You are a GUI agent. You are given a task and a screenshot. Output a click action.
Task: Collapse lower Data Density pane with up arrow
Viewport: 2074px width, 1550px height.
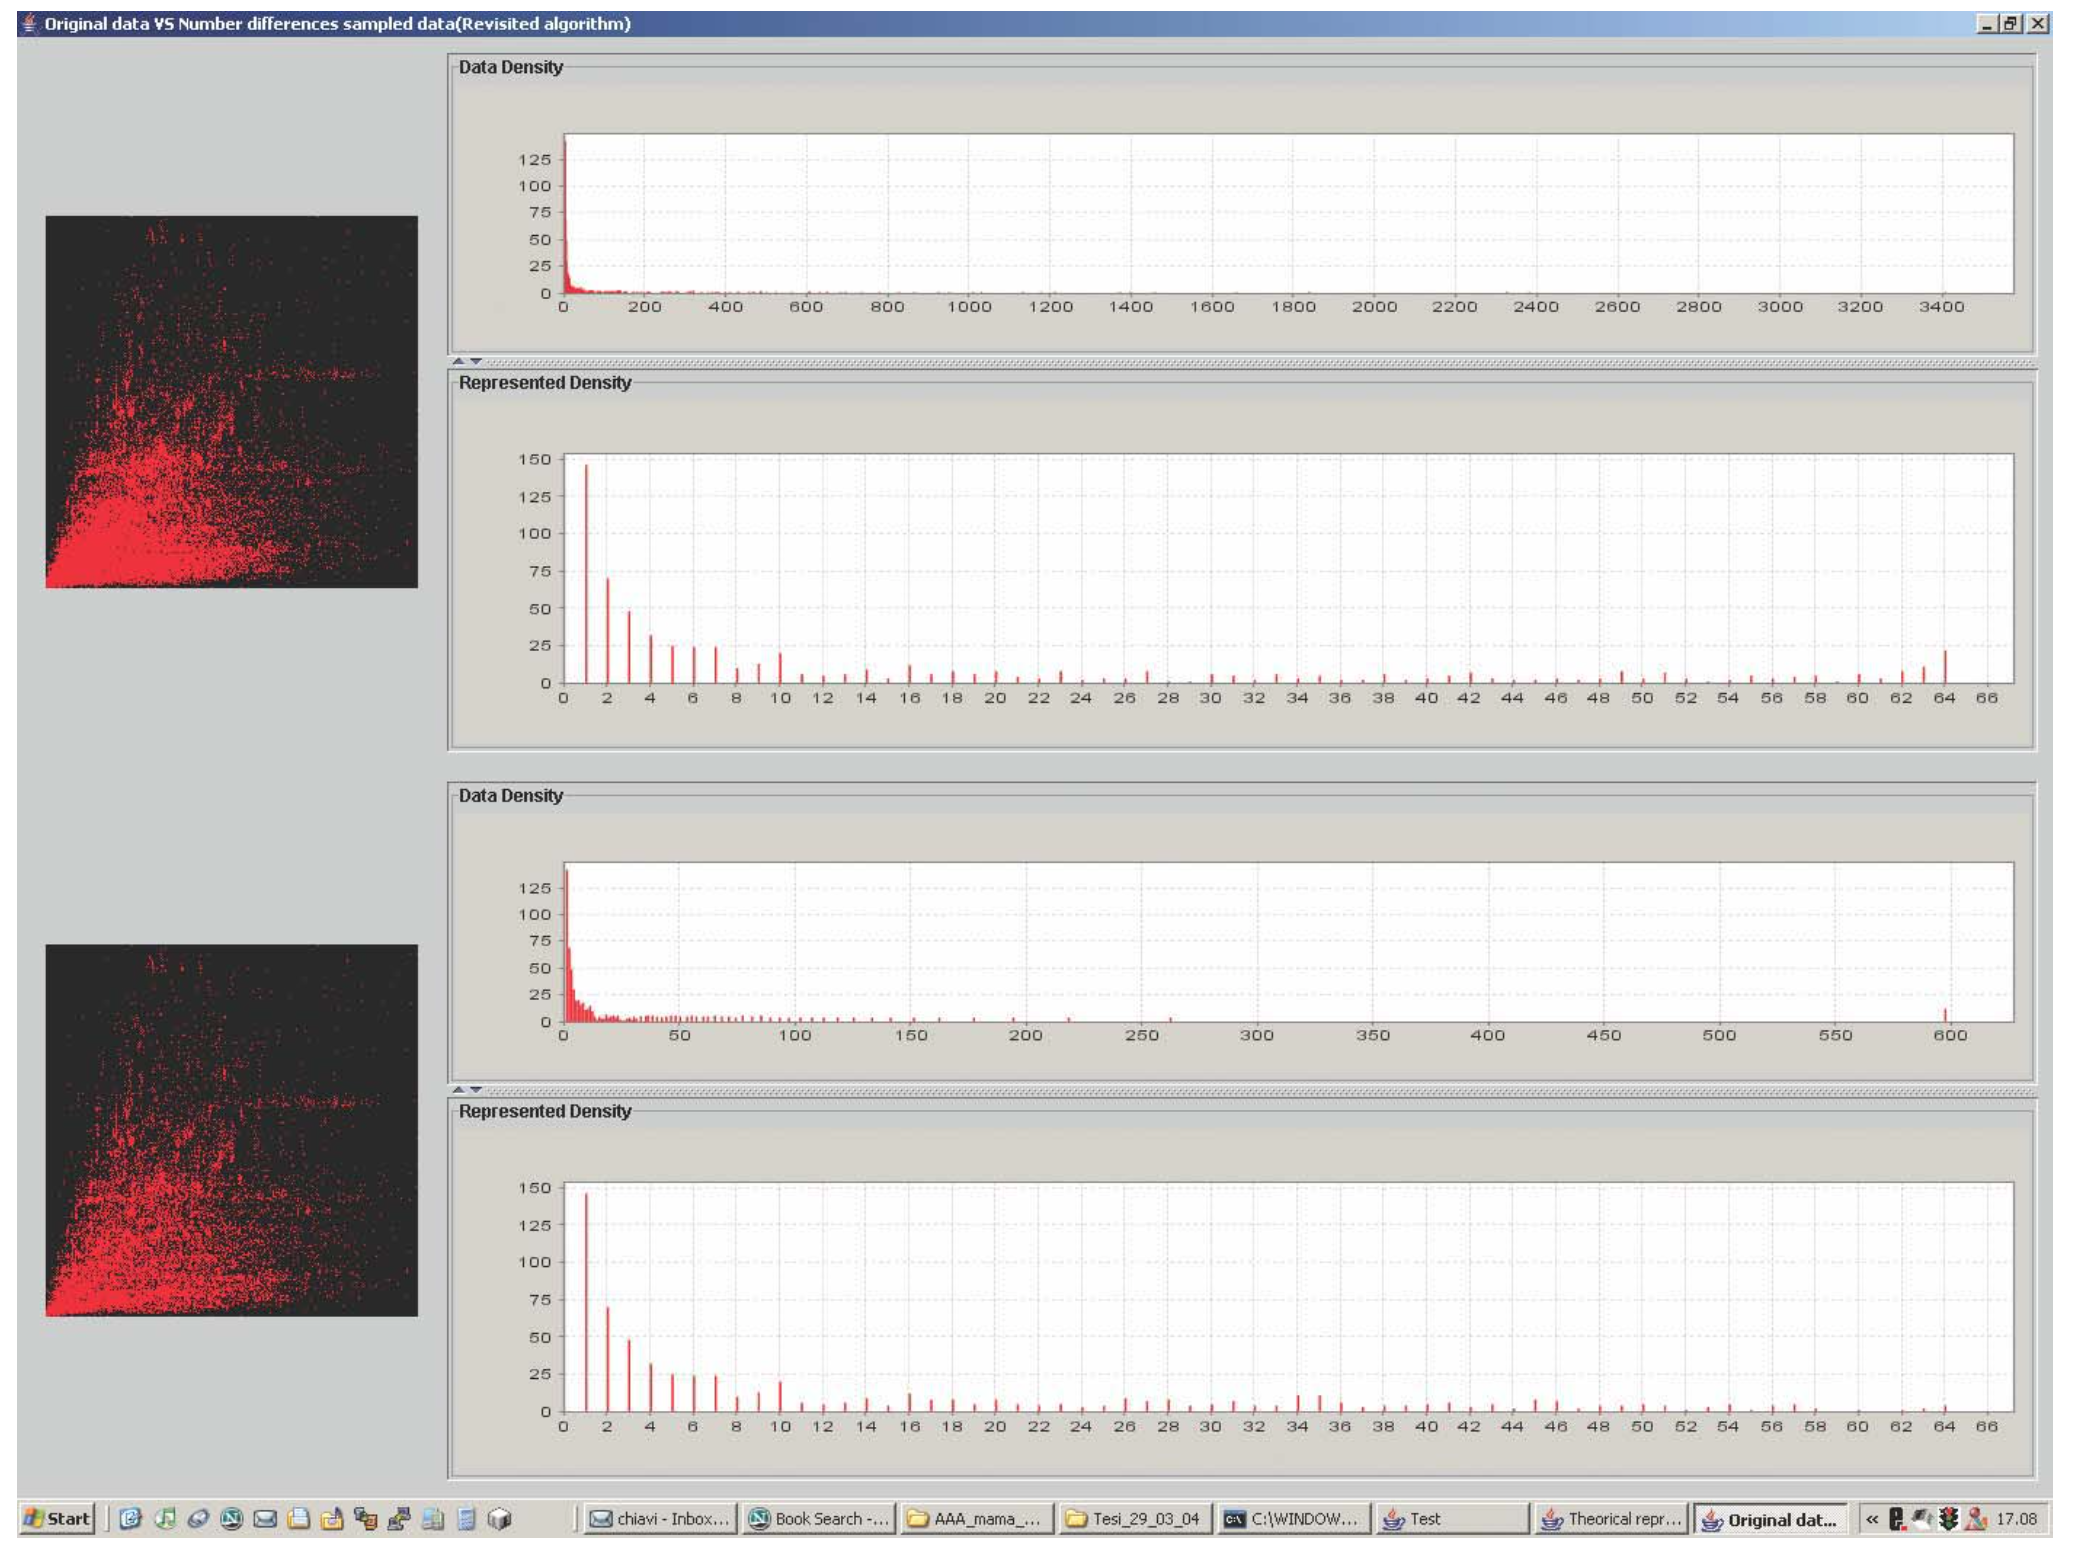click(458, 1089)
